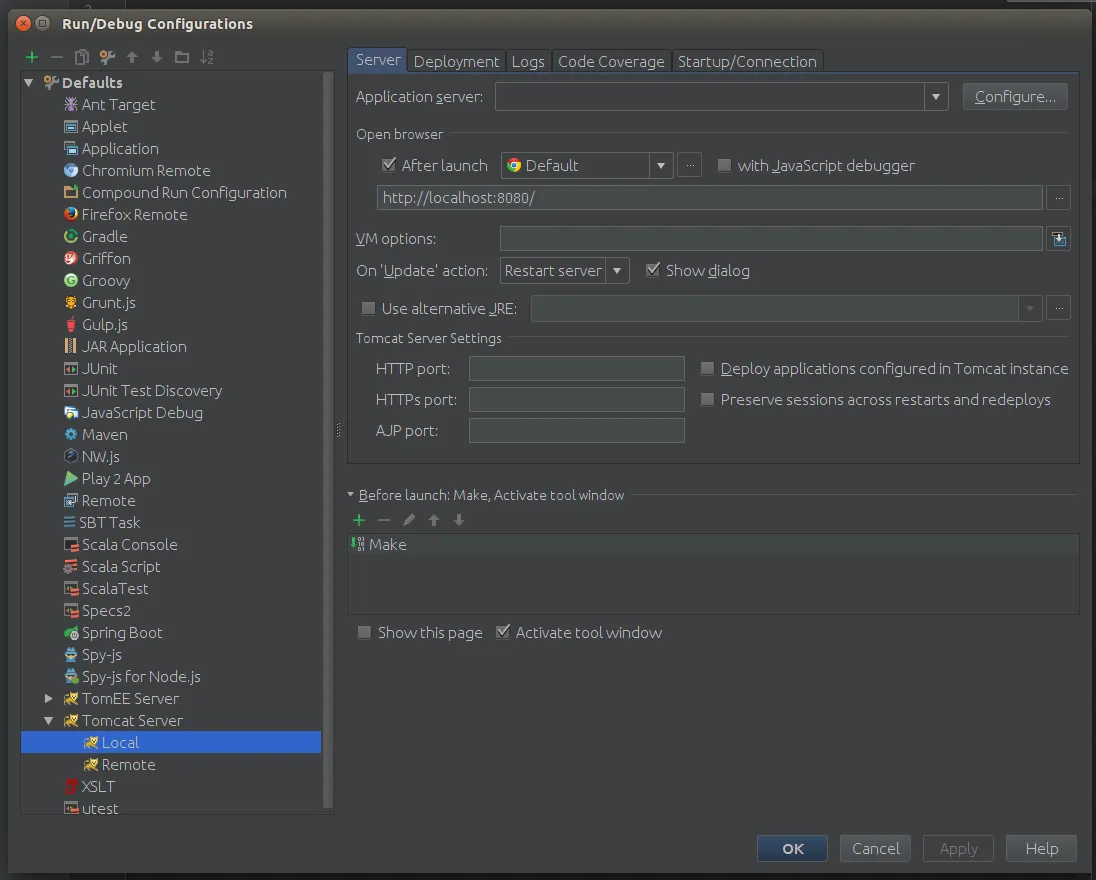Viewport: 1096px width, 880px height.
Task: Remove before launch task minus icon
Action: point(384,520)
